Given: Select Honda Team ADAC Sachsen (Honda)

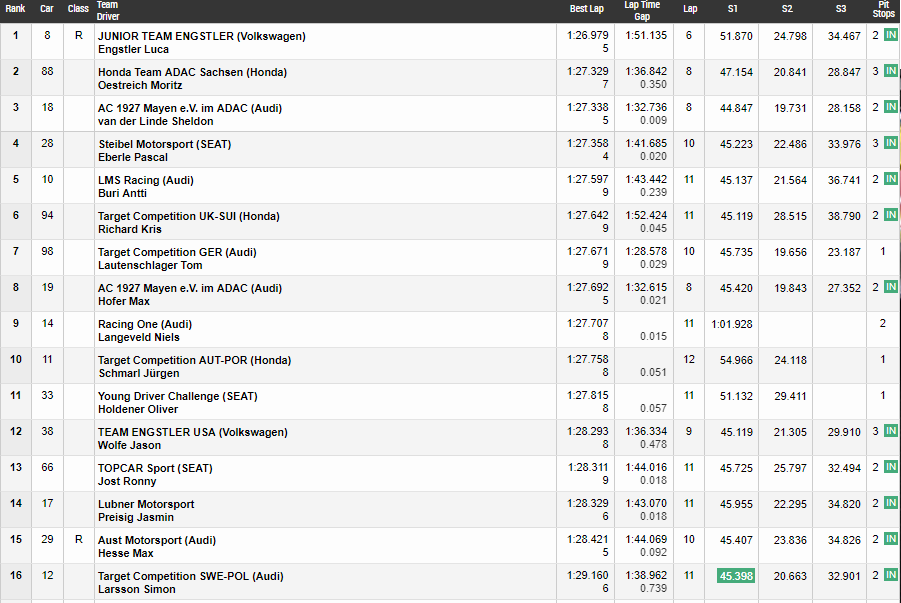Looking at the screenshot, I should (x=192, y=72).
